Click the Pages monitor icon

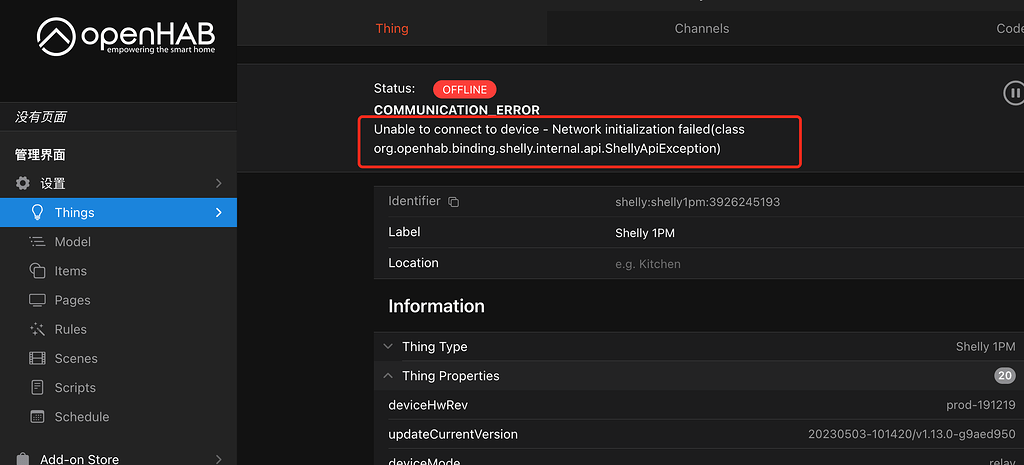38,300
